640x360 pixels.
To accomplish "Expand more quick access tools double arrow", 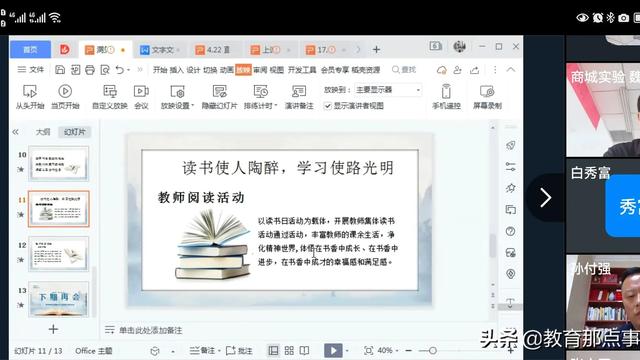I will click(x=140, y=70).
